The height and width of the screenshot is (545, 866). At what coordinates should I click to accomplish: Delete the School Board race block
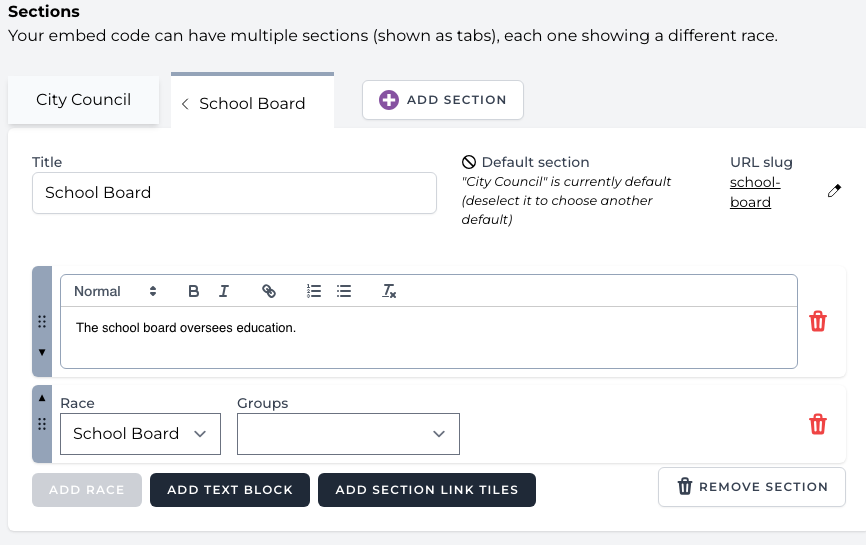817,424
